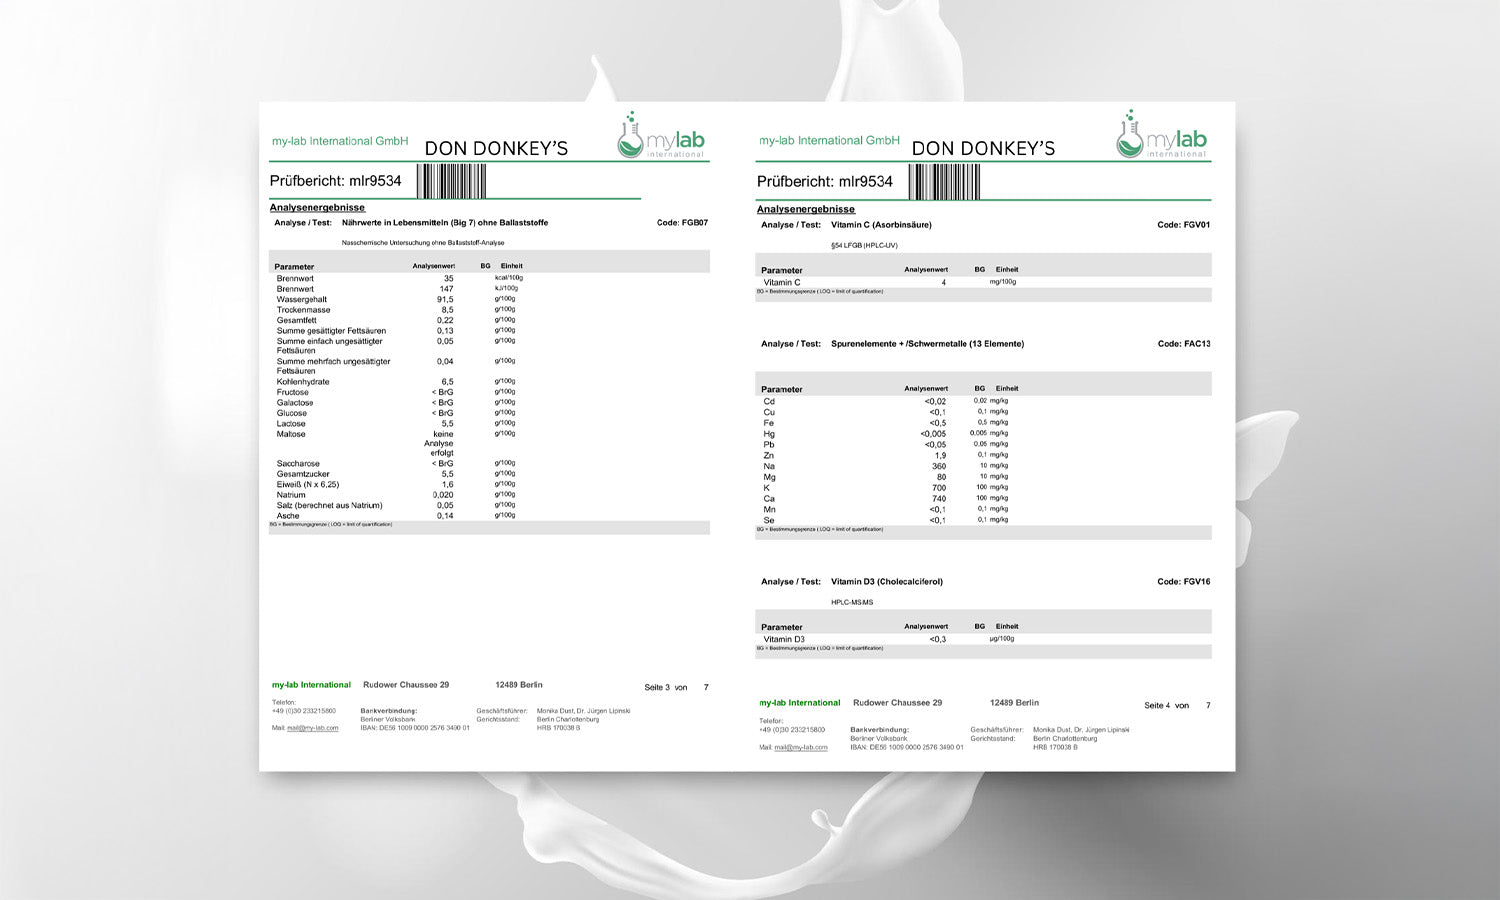The image size is (1500, 900).
Task: Click the DON DONKEY'S title on right page
Action: pyautogui.click(x=983, y=149)
